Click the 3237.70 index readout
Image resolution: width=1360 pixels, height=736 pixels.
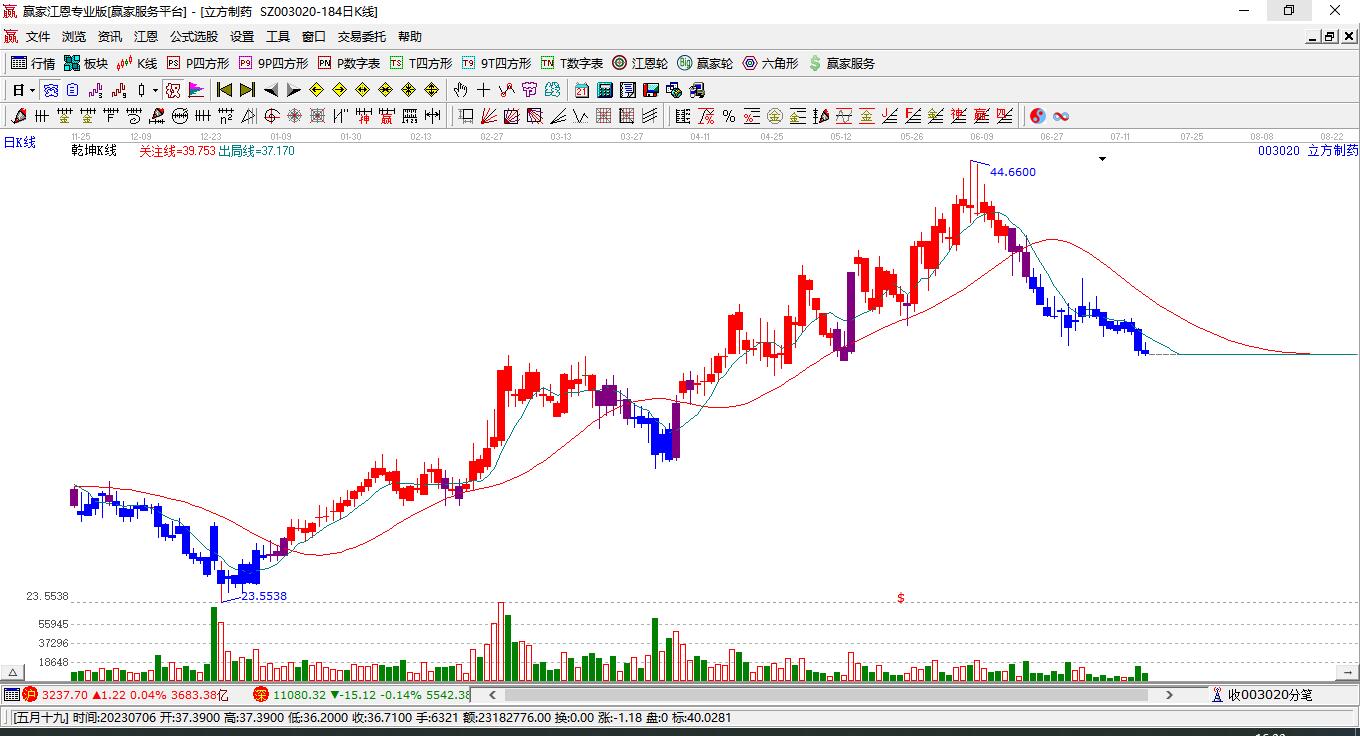[65, 695]
